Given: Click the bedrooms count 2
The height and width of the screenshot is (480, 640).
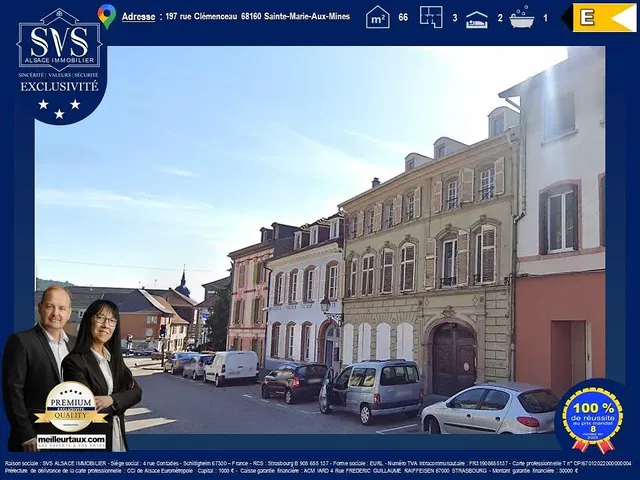Looking at the screenshot, I should [x=500, y=18].
